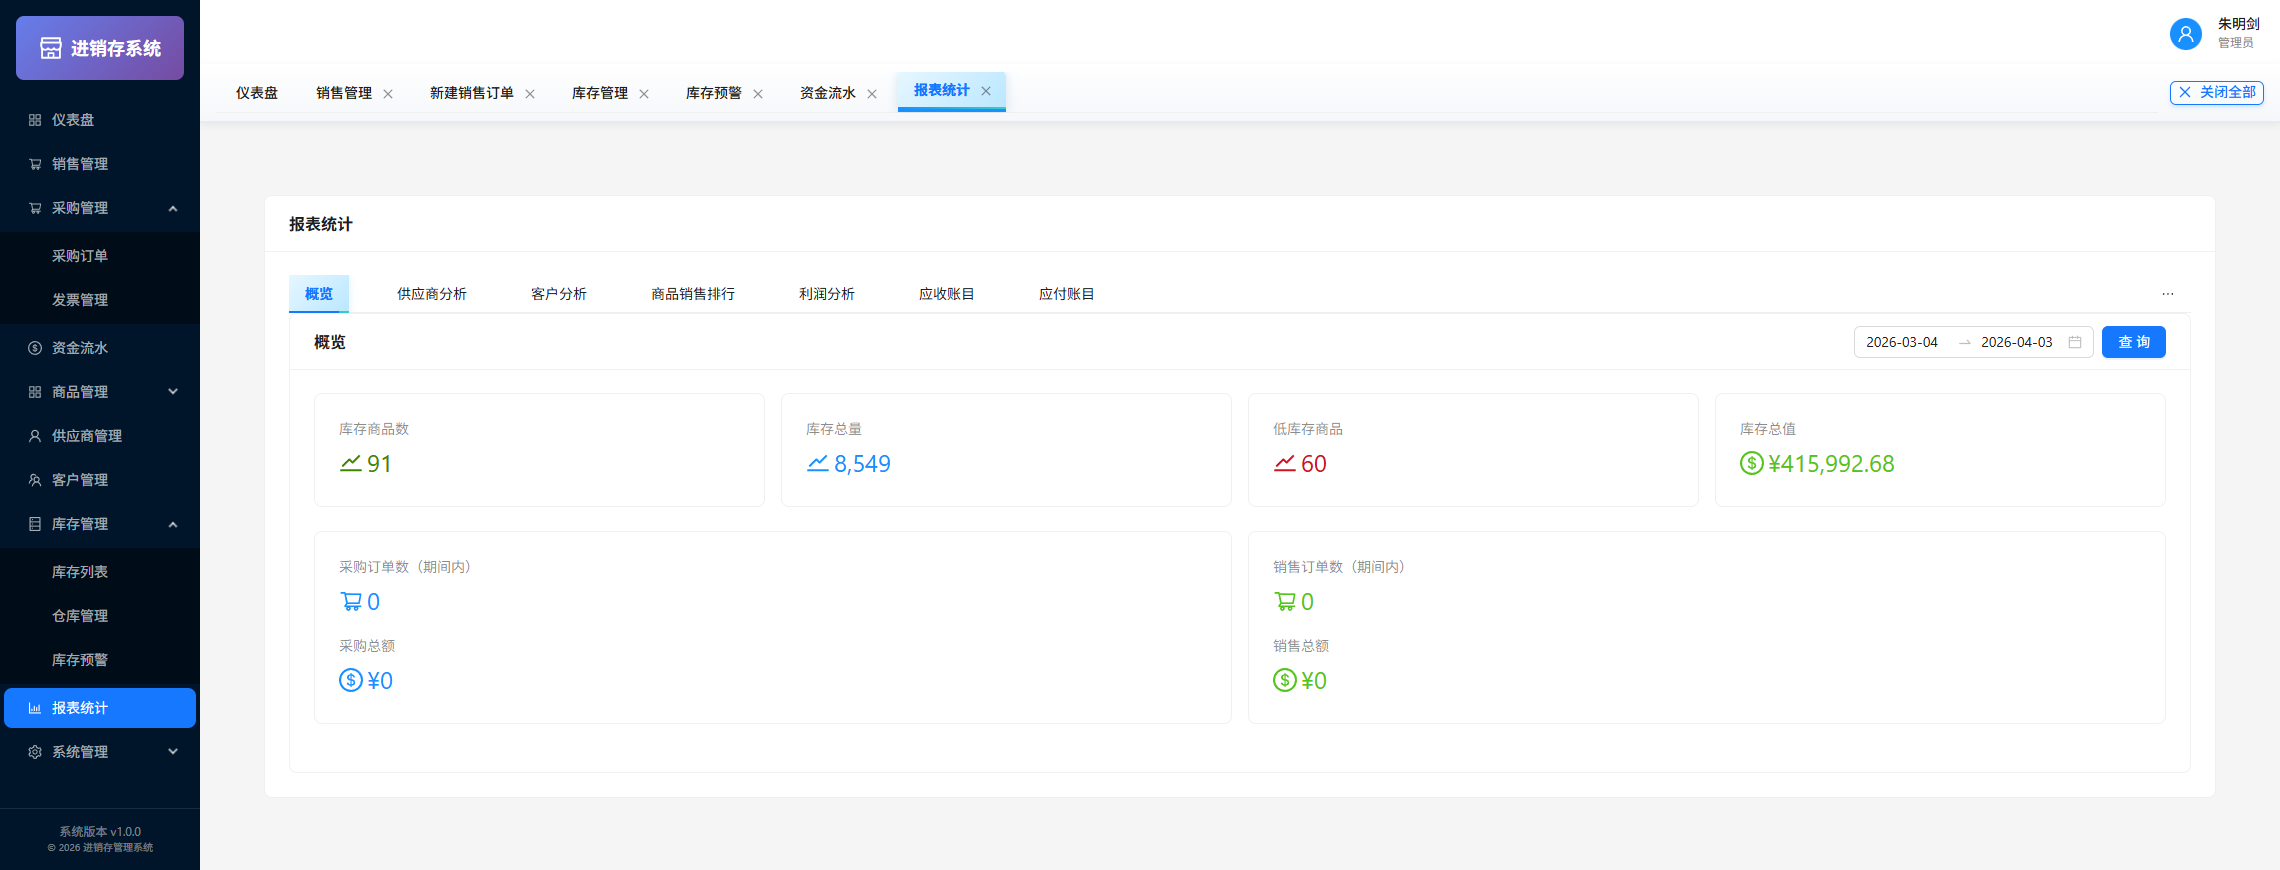Viewport: 2280px width, 870px height.
Task: Close the 资金流水 tab
Action: [872, 94]
